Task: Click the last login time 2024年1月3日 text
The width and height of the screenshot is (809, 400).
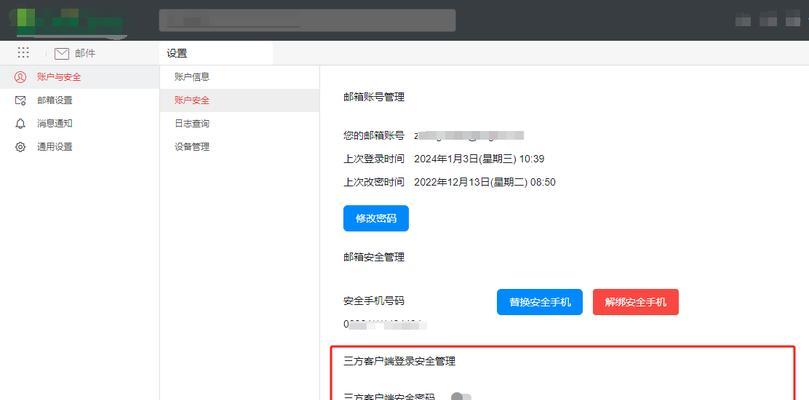Action: tap(479, 159)
